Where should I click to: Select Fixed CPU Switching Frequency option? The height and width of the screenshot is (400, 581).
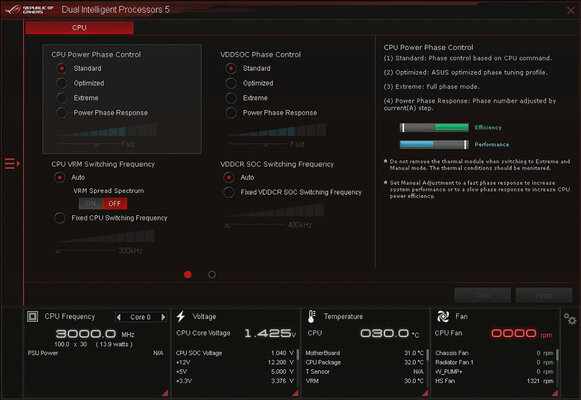59,218
